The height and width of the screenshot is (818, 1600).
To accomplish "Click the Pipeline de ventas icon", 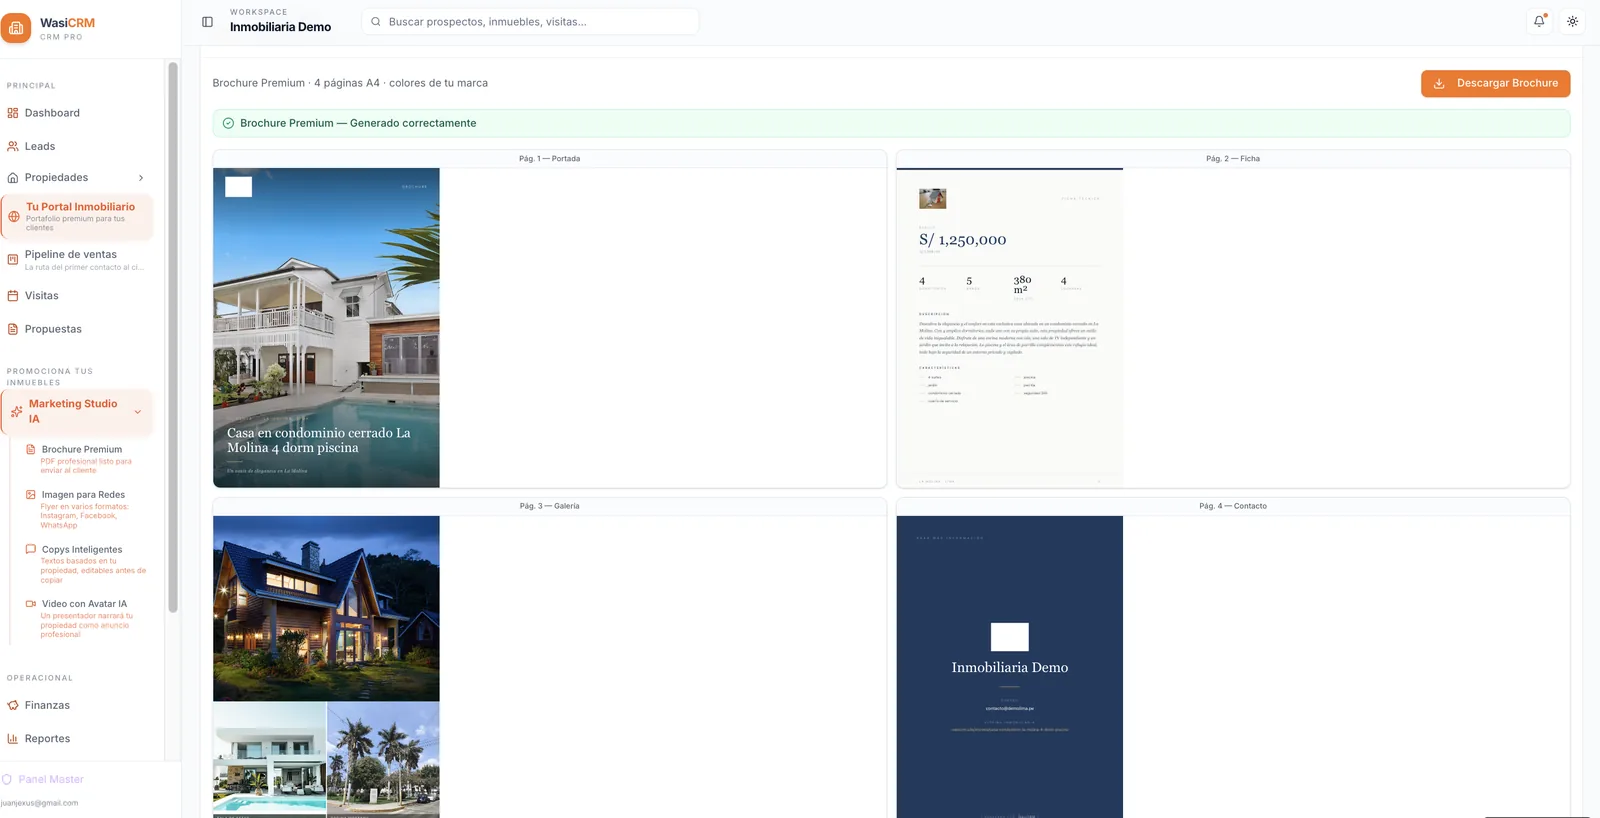I will (13, 260).
